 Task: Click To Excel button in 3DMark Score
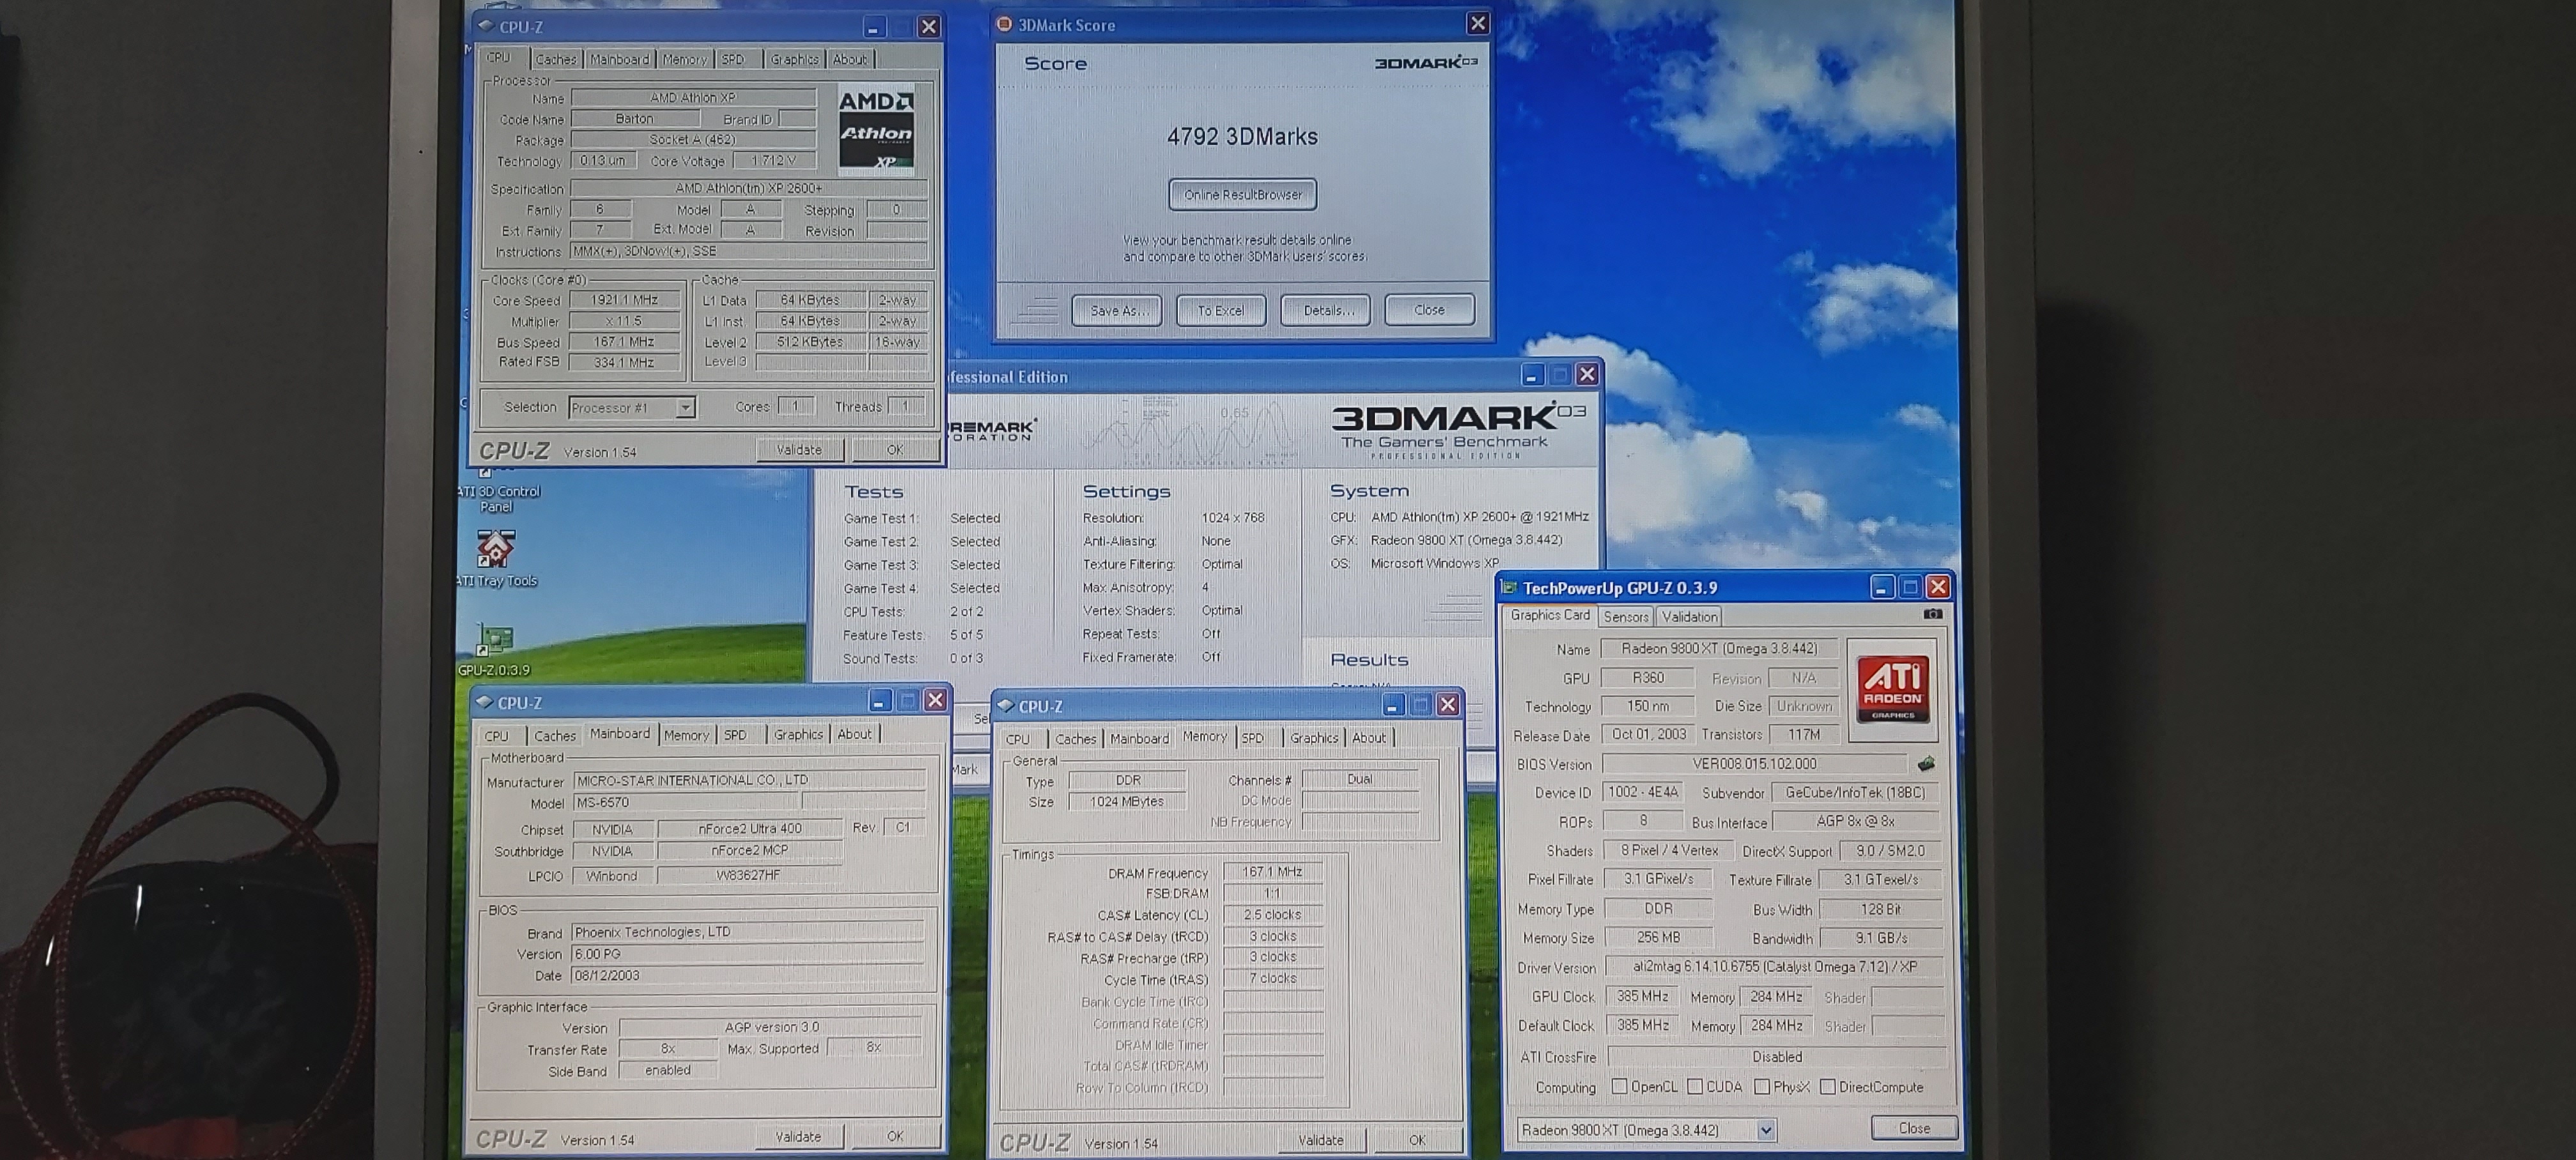click(x=1221, y=311)
